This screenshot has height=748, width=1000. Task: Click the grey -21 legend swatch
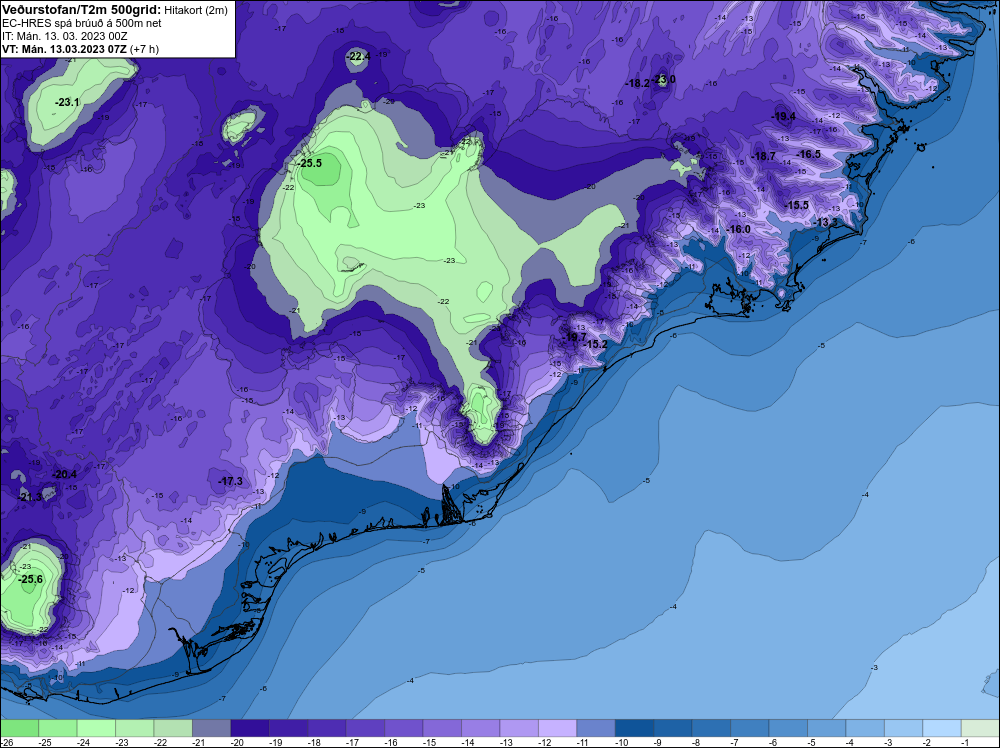[212, 728]
